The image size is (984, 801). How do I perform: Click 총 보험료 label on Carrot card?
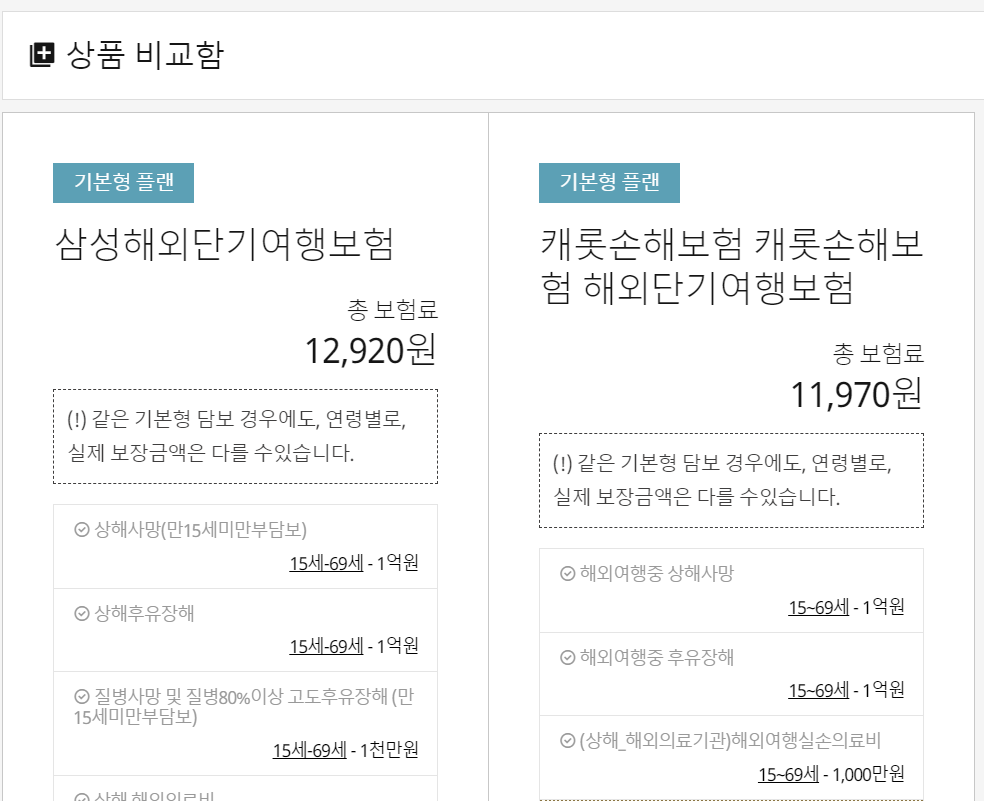(x=879, y=353)
